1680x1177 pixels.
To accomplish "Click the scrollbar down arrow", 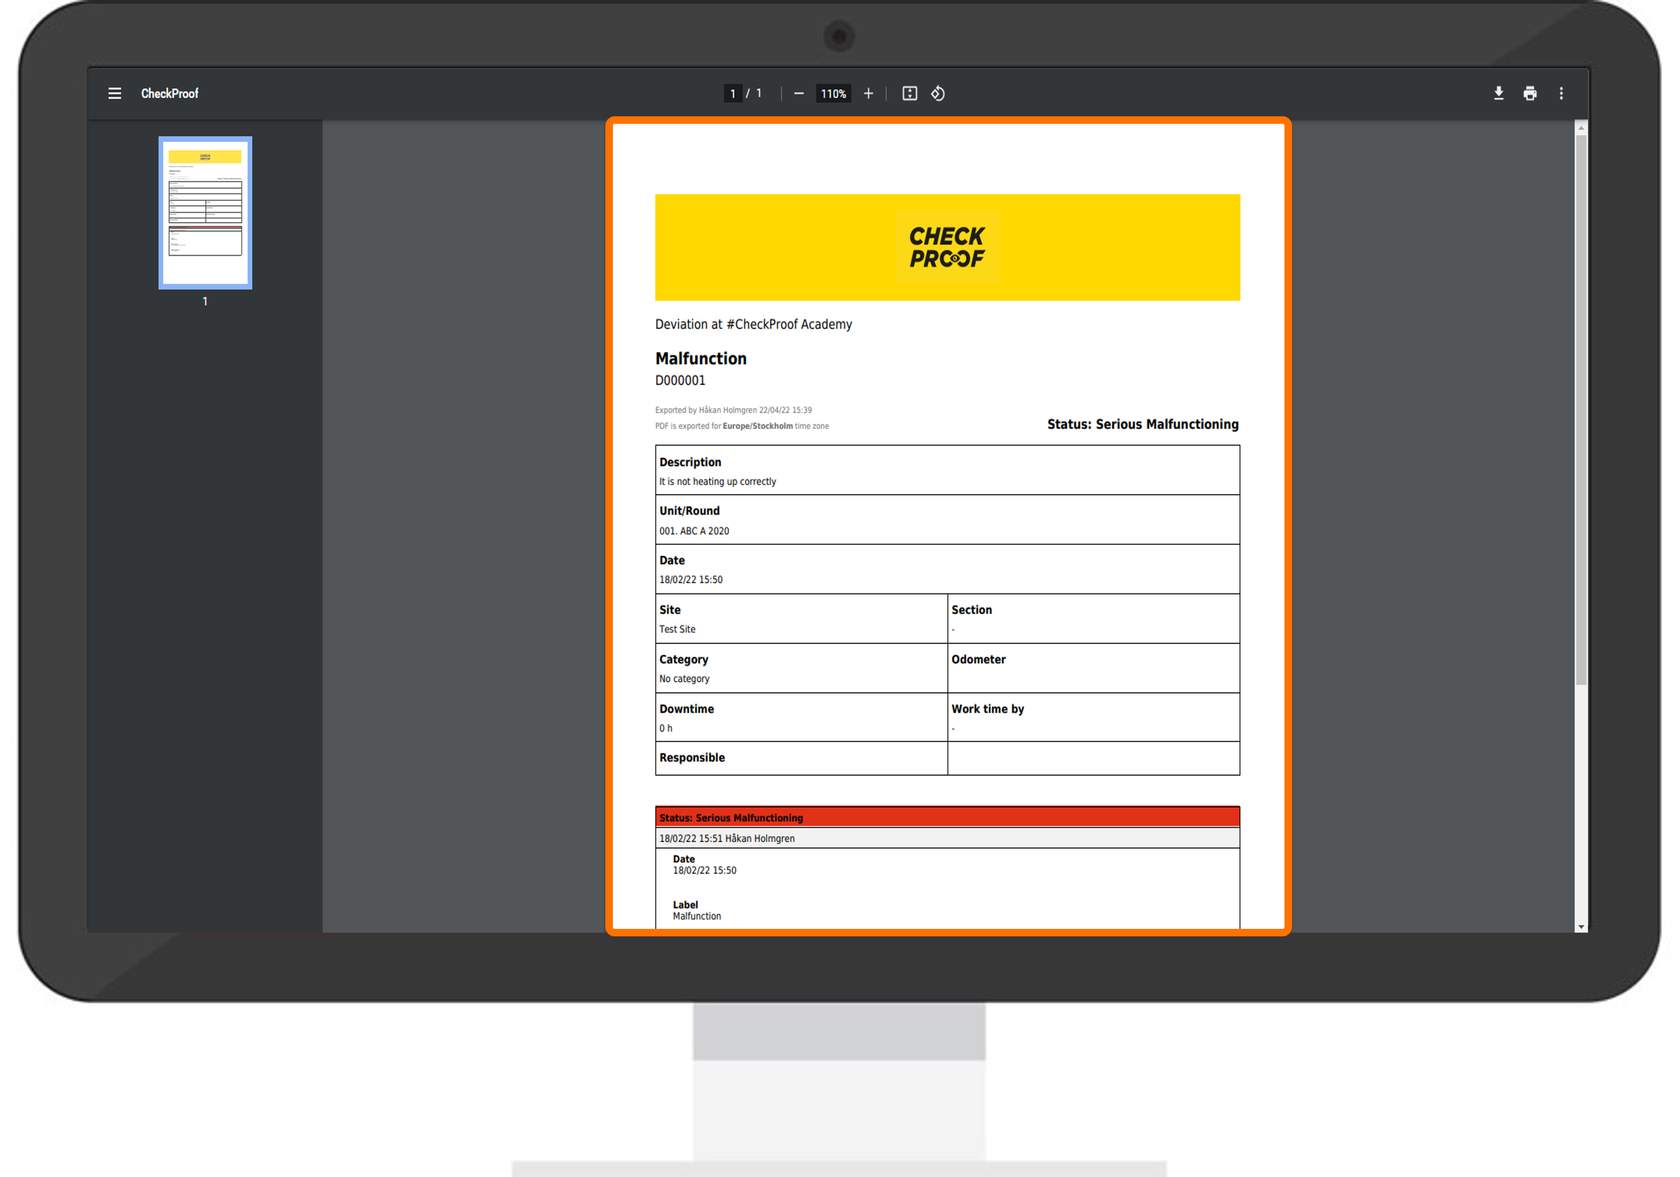I will [x=1581, y=927].
